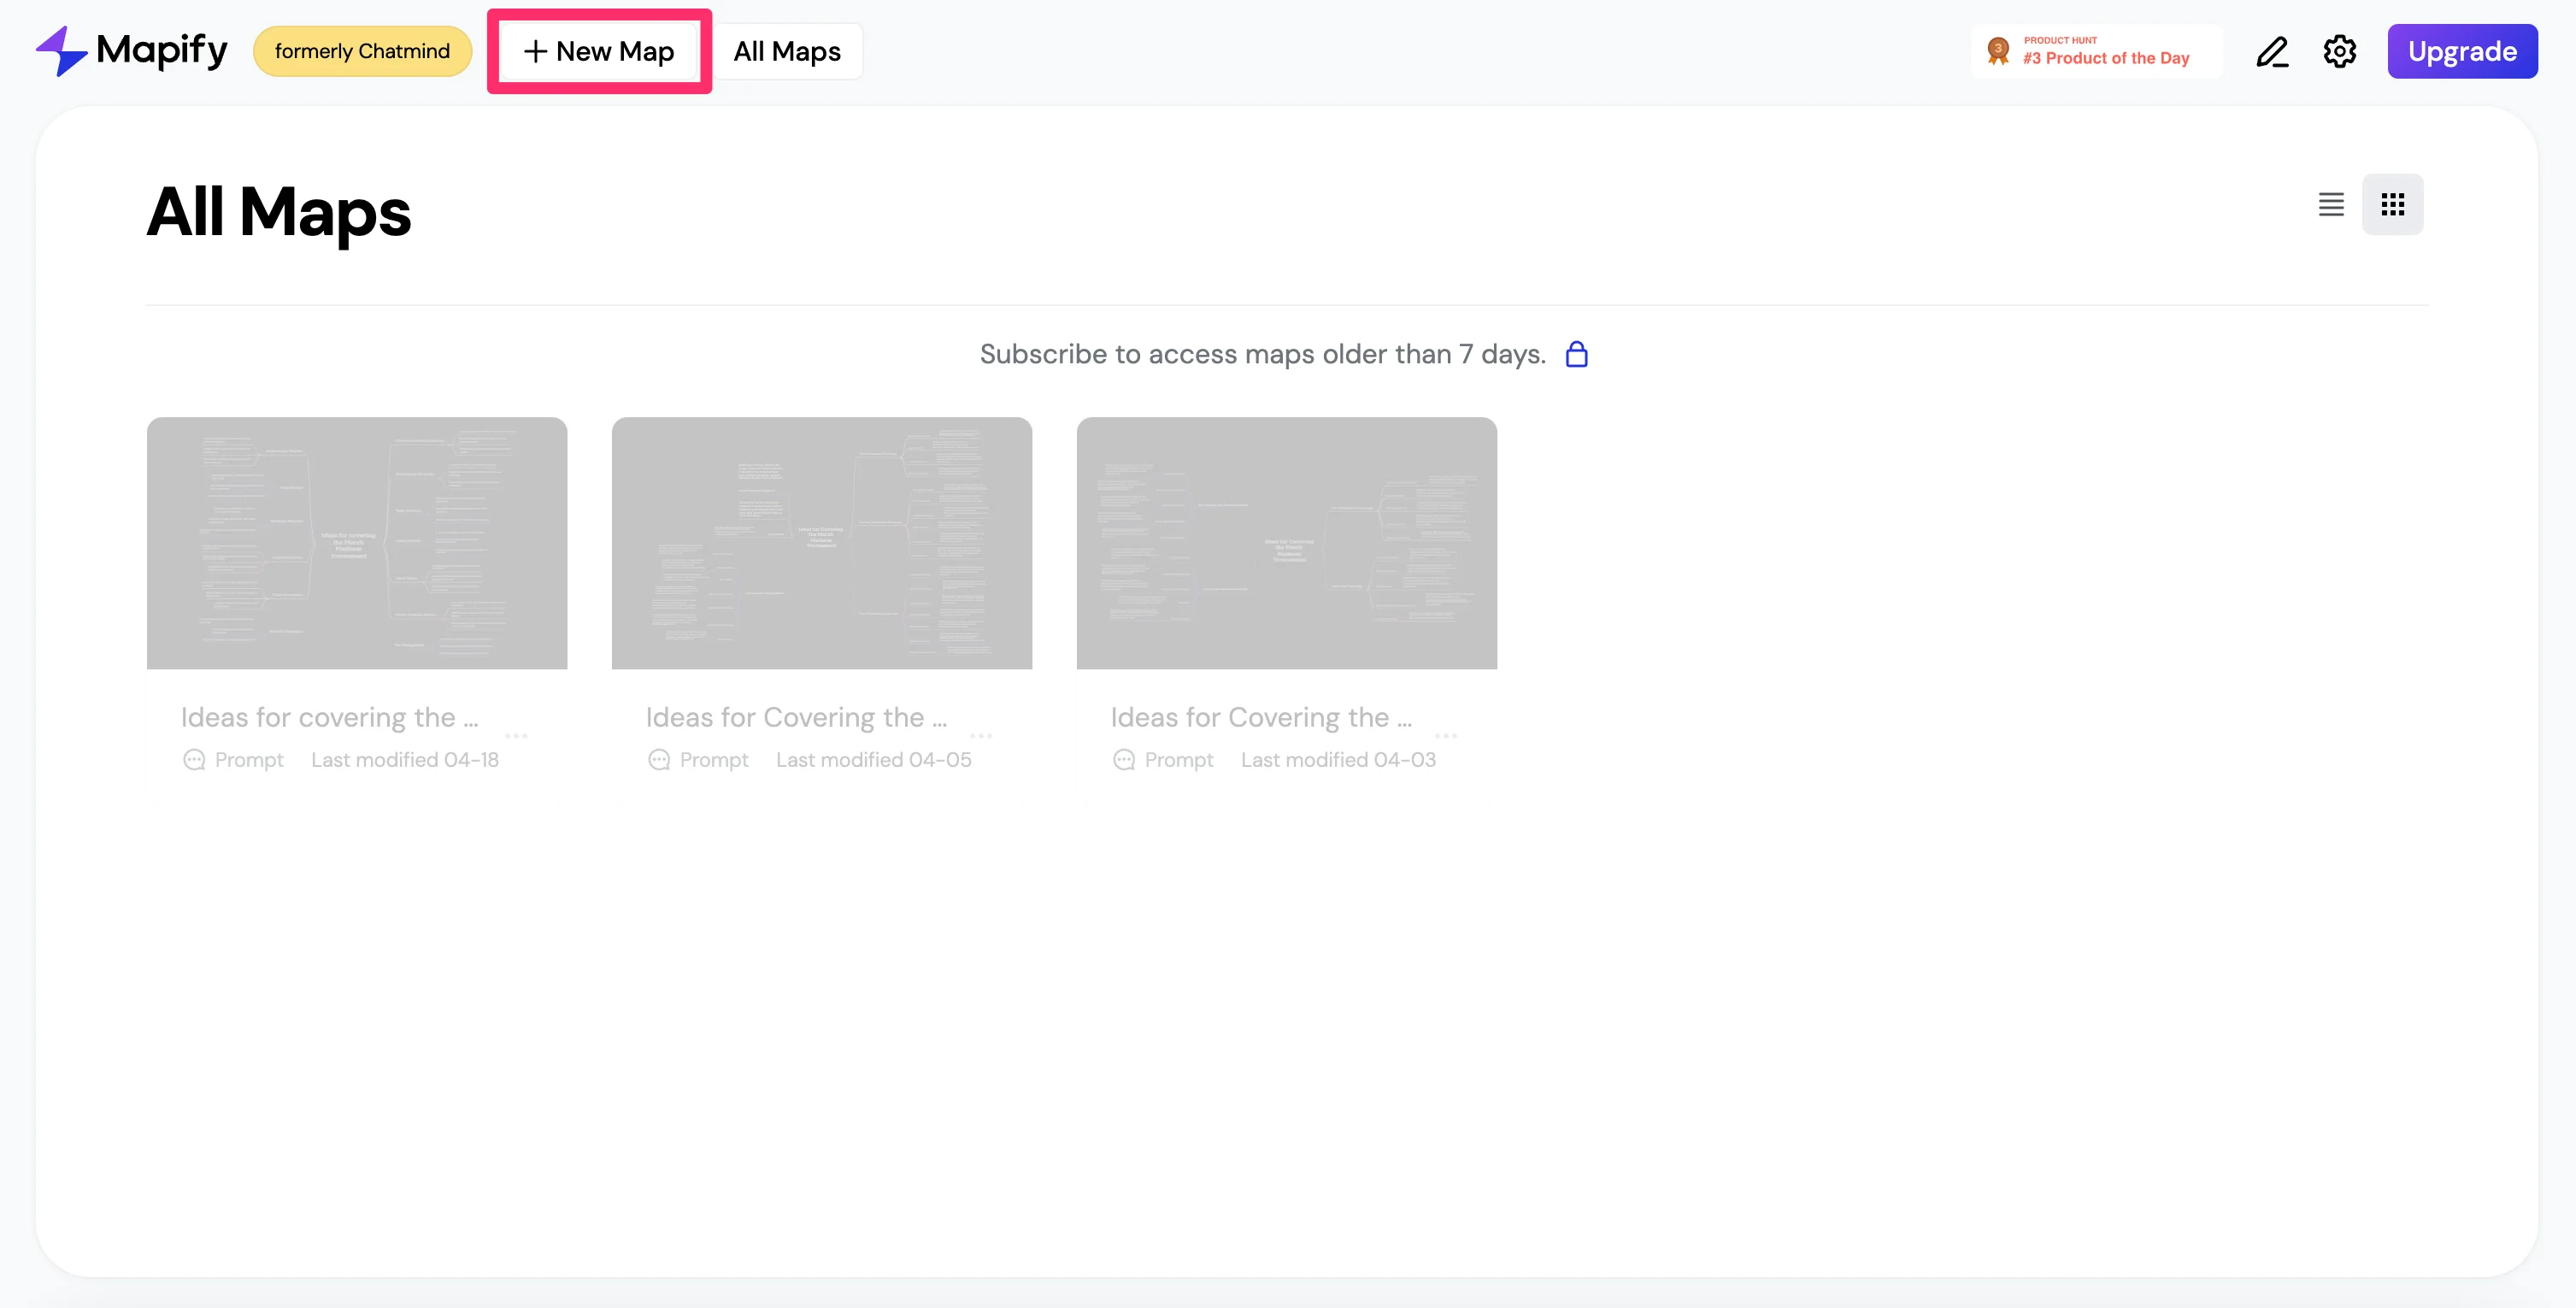
Task: Open more options for the 04-18 map
Action: pyautogui.click(x=516, y=735)
